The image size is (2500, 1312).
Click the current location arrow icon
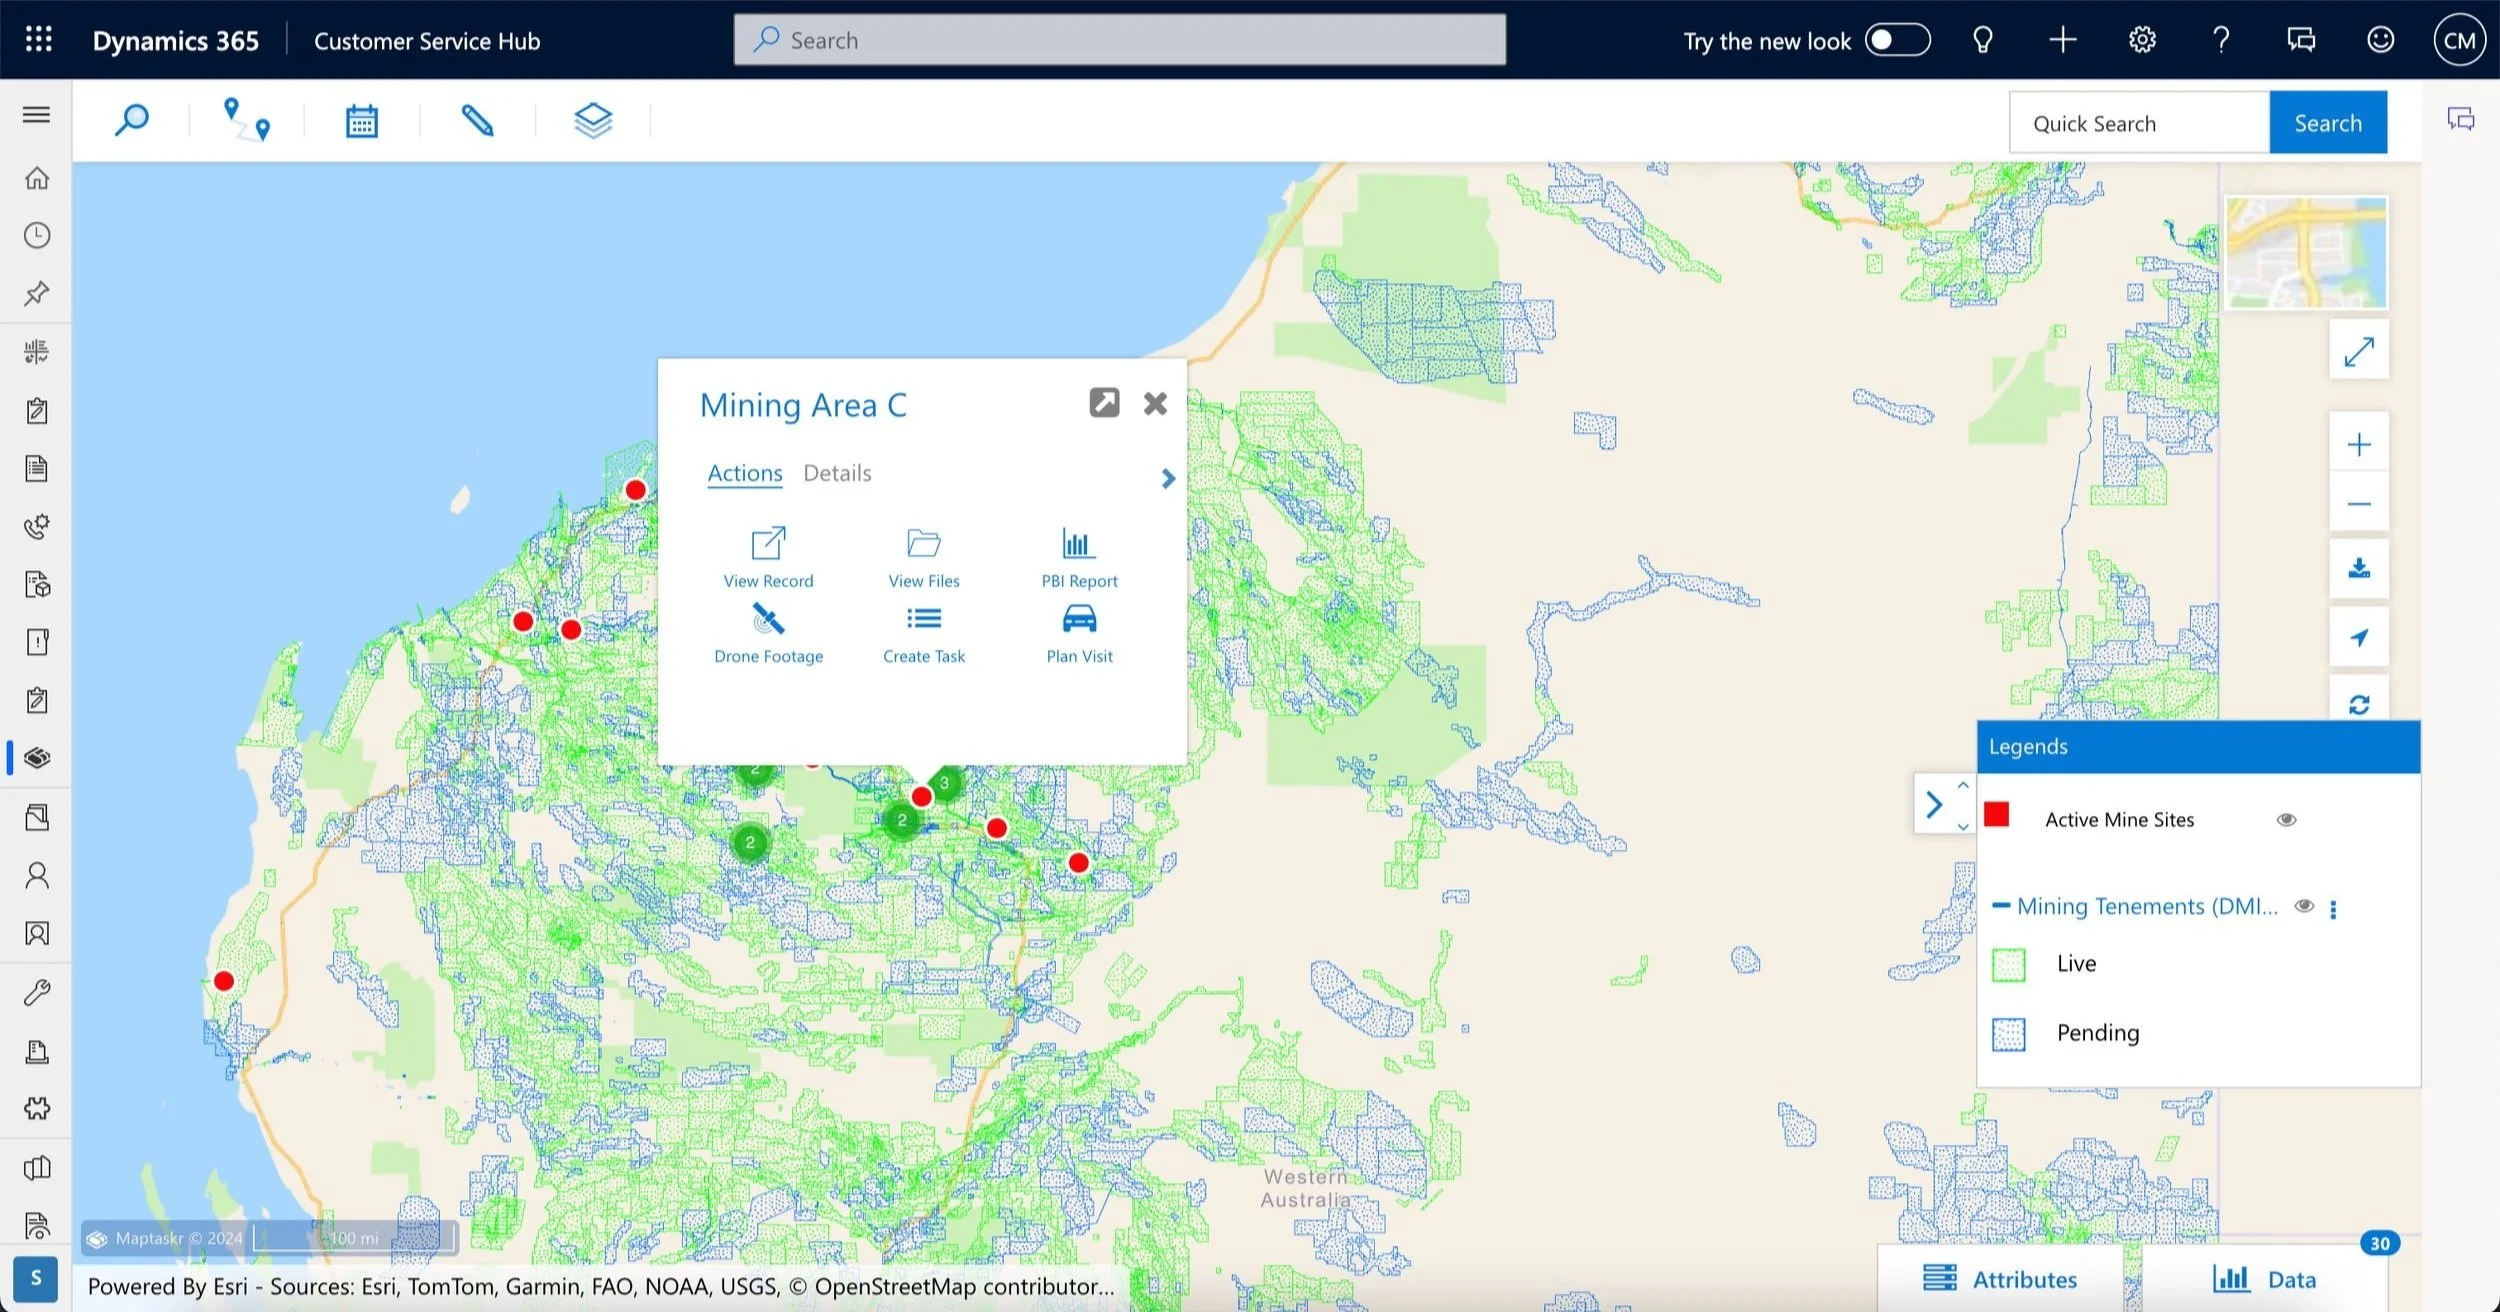tap(2358, 636)
